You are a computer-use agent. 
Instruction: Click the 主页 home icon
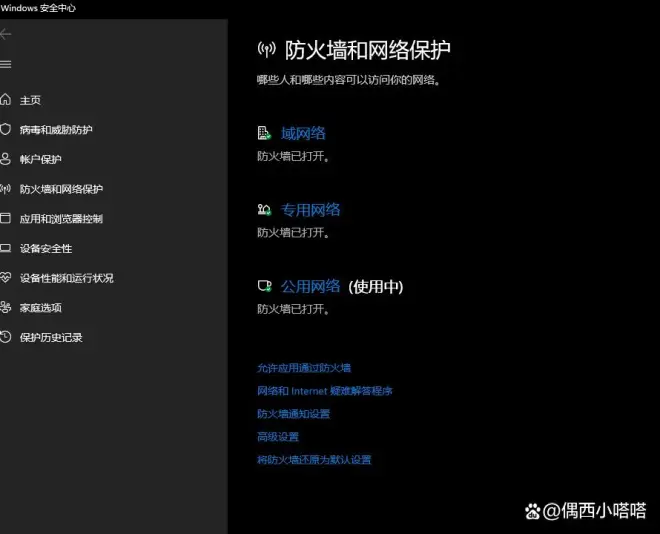6,100
